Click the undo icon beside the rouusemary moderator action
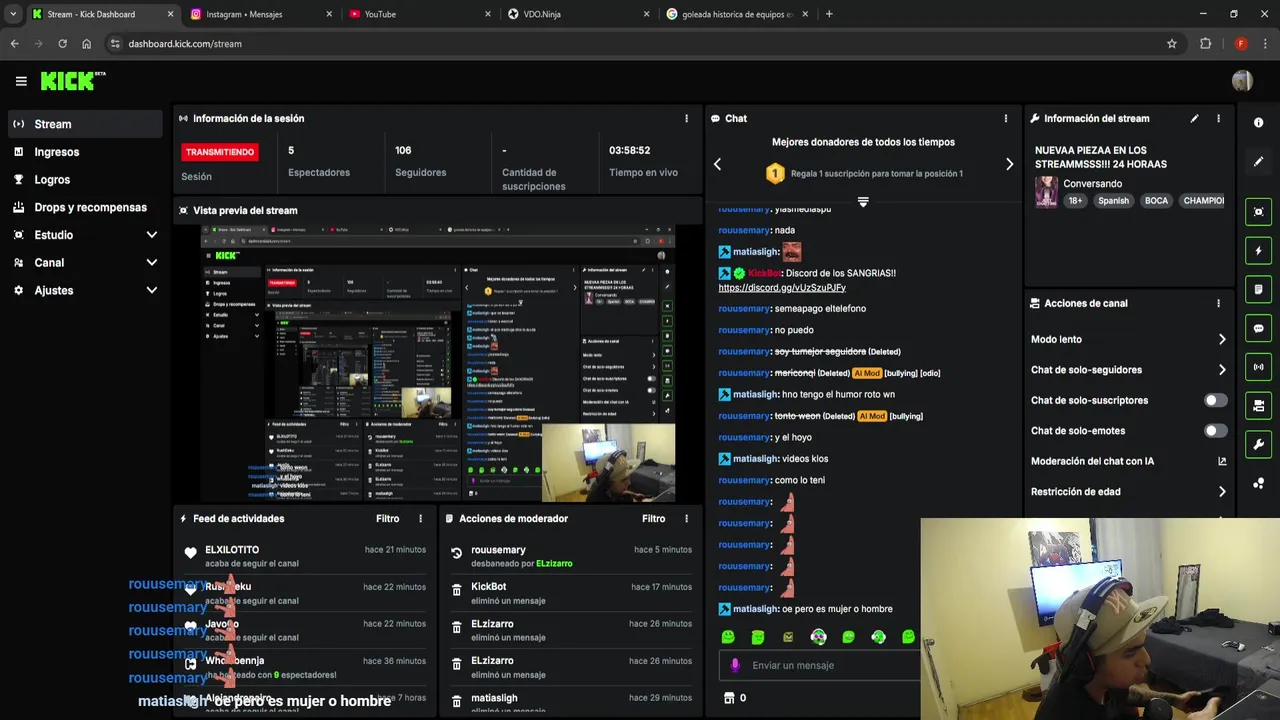This screenshot has height=720, width=1280. click(x=456, y=553)
